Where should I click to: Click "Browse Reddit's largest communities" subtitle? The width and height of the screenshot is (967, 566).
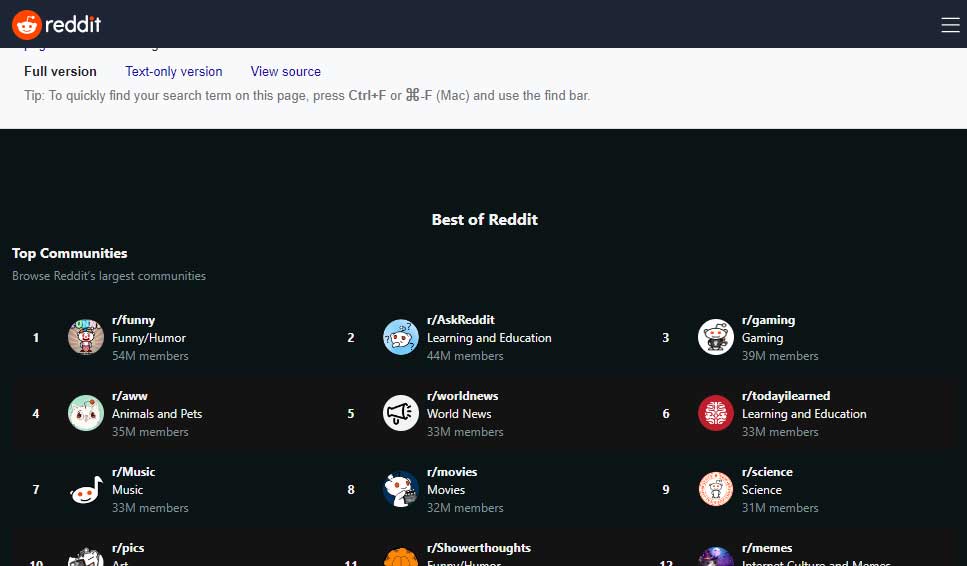(109, 276)
